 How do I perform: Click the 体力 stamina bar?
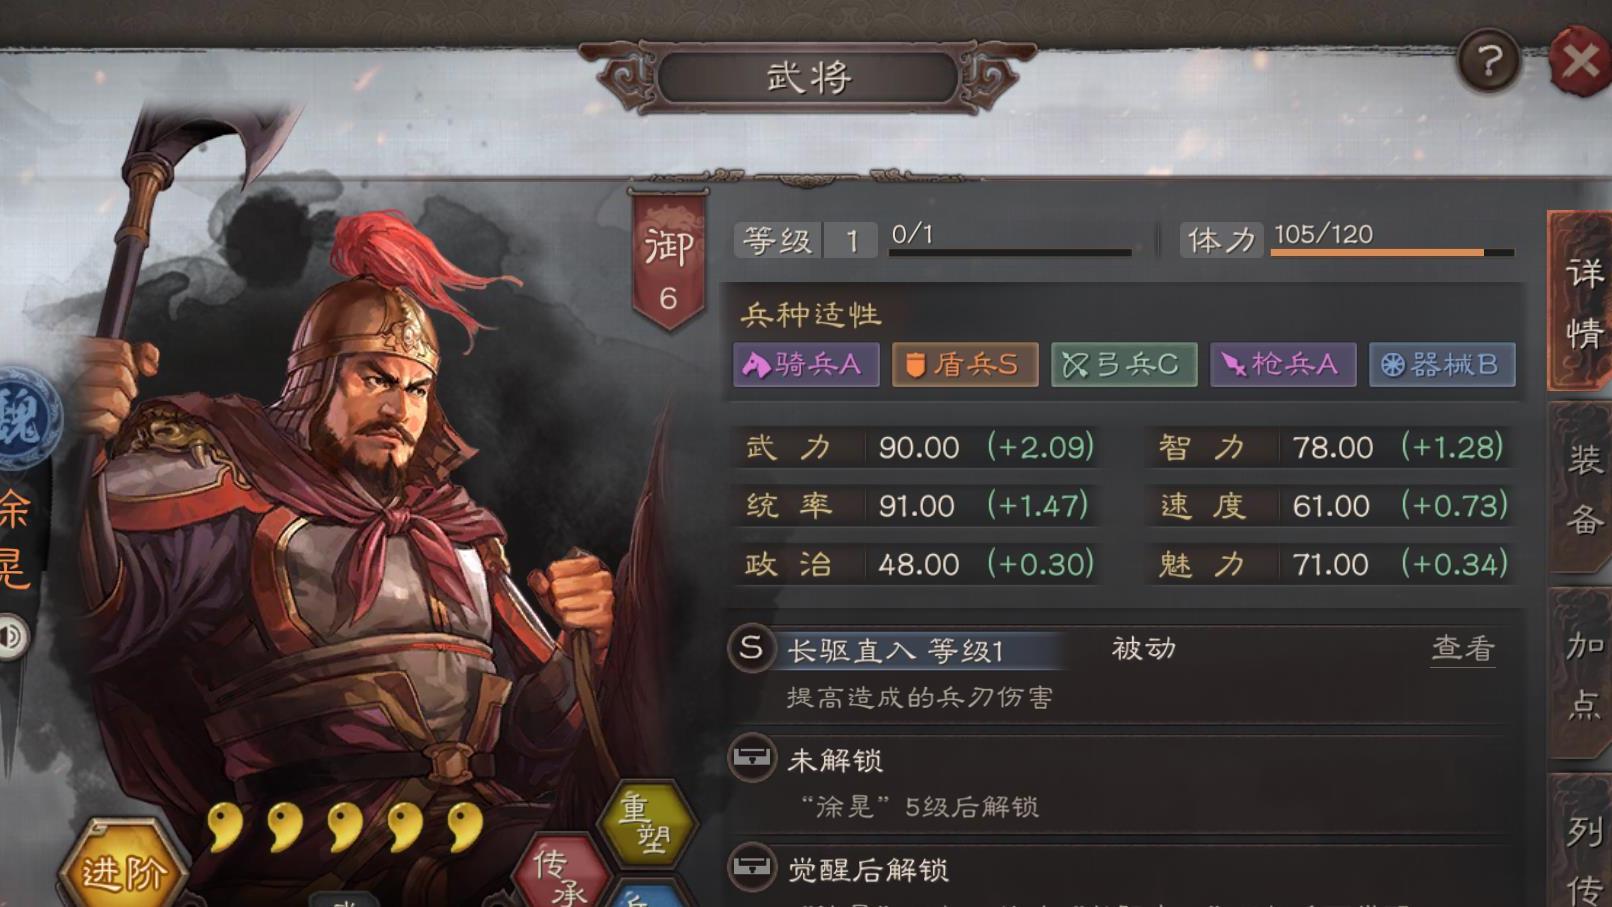1392,252
